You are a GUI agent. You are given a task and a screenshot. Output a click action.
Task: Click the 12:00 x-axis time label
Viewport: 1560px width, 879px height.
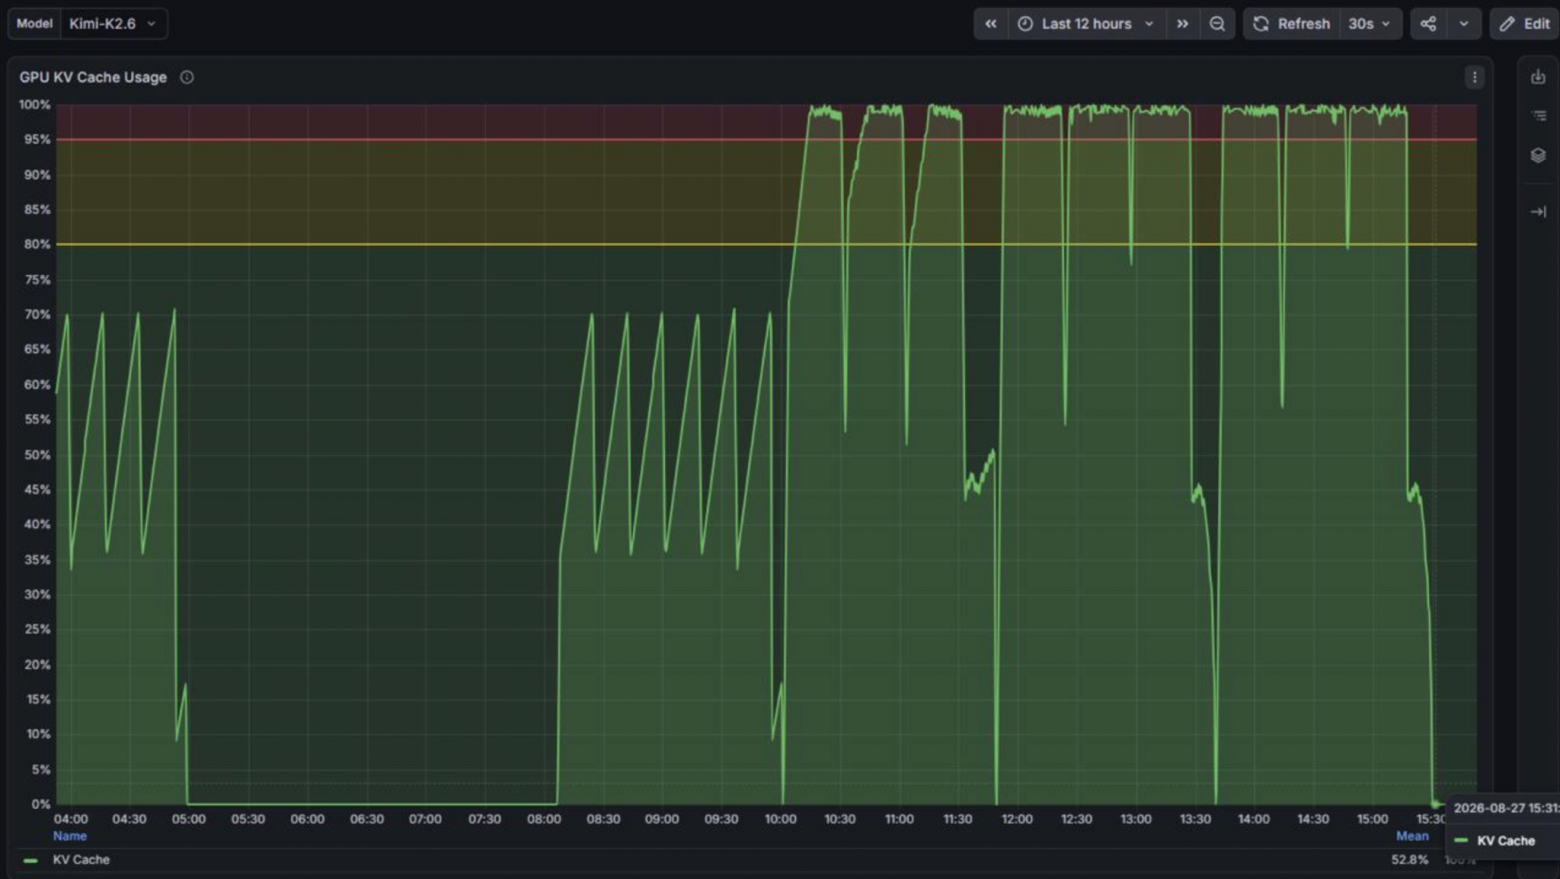[x=1017, y=819]
